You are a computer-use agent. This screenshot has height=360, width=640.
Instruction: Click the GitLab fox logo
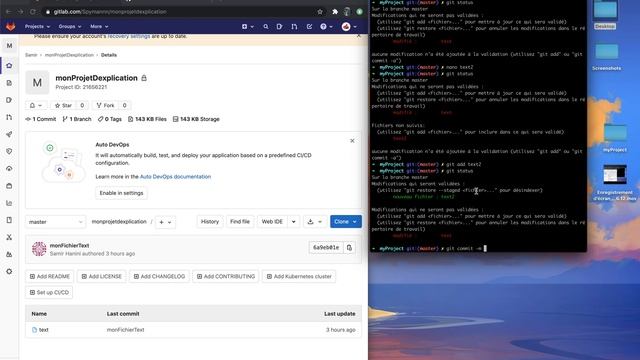coord(11,27)
